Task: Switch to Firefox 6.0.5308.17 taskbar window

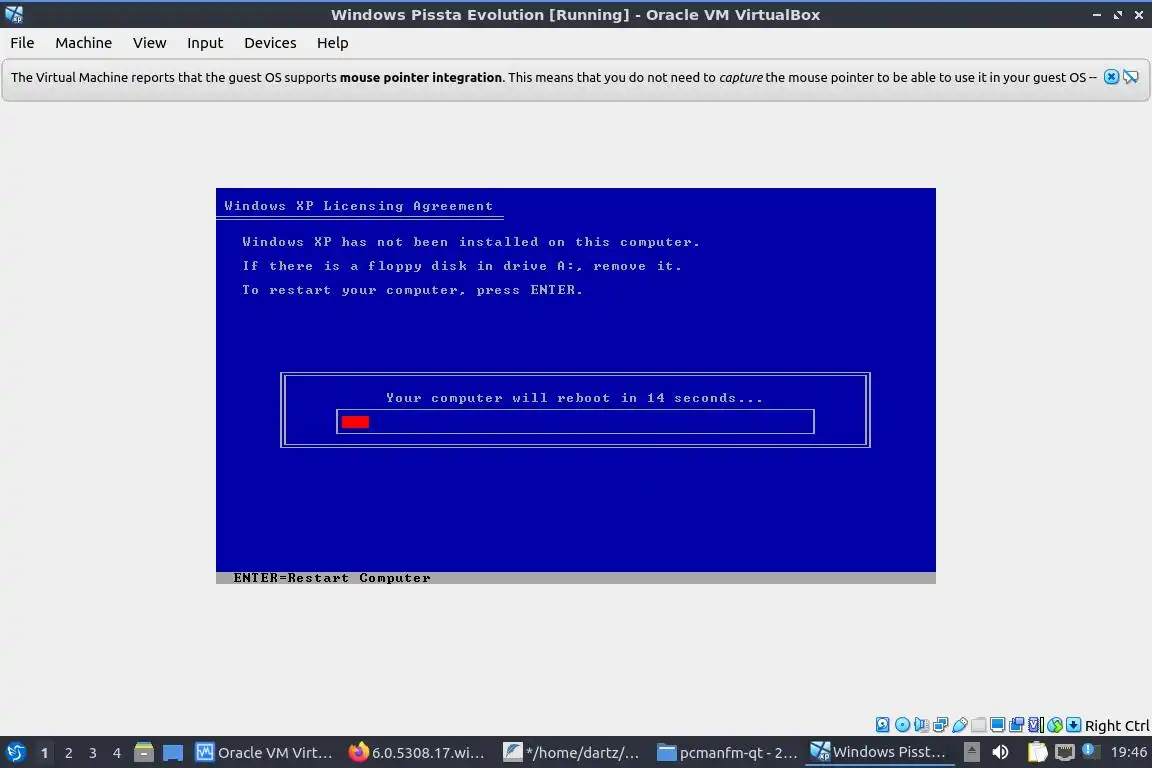Action: pos(417,752)
